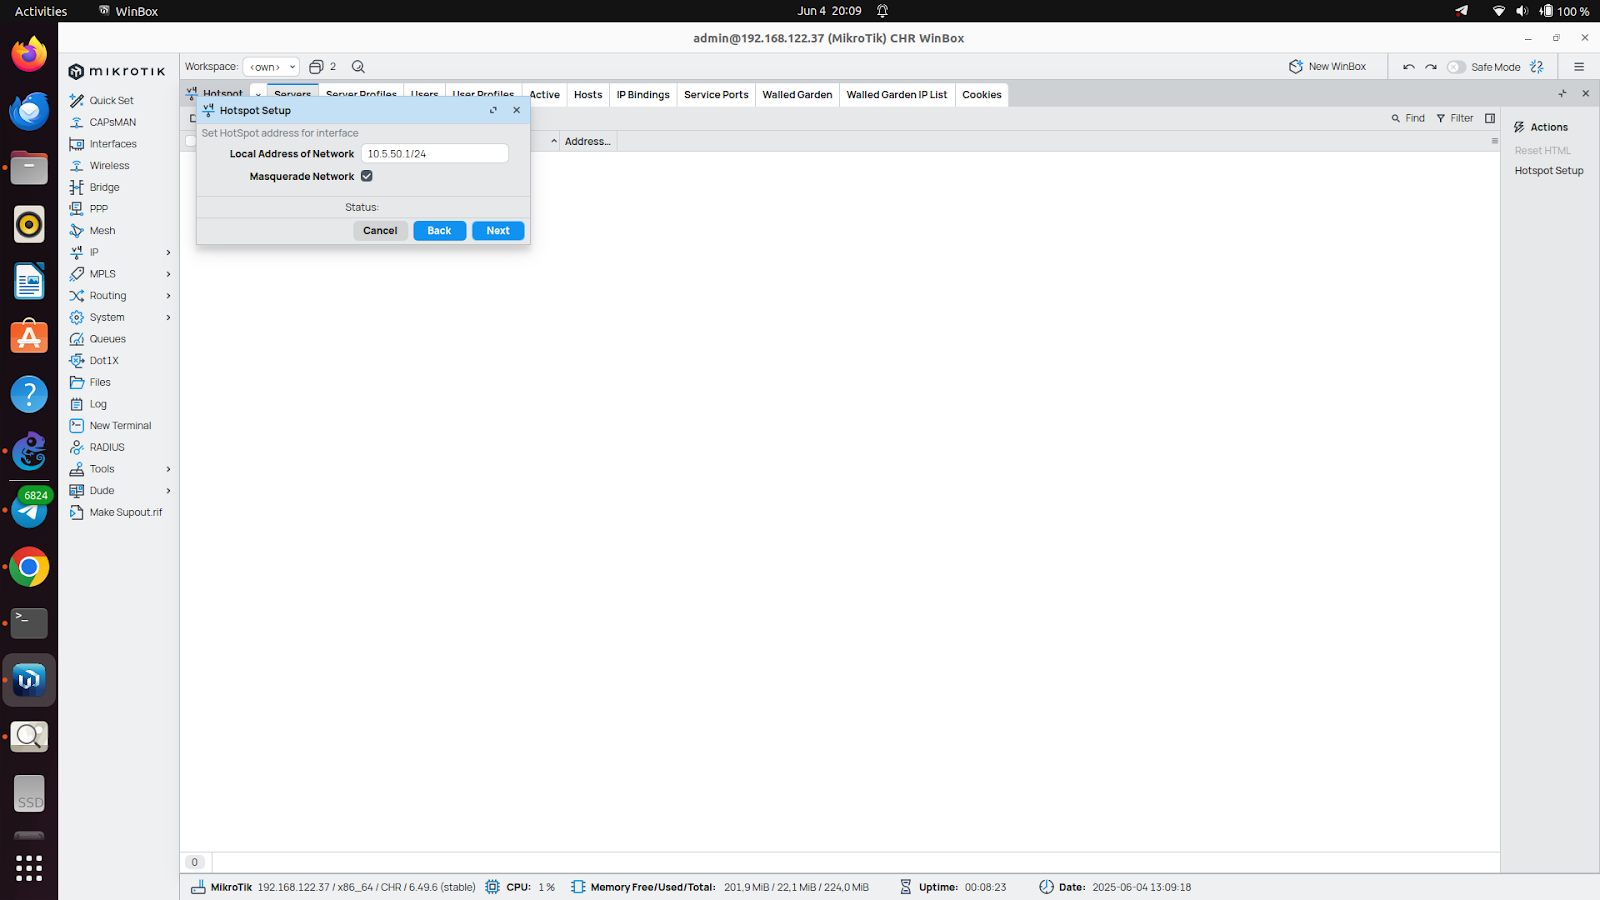This screenshot has height=900, width=1600.
Task: Switch to the Active tab
Action: [544, 95]
